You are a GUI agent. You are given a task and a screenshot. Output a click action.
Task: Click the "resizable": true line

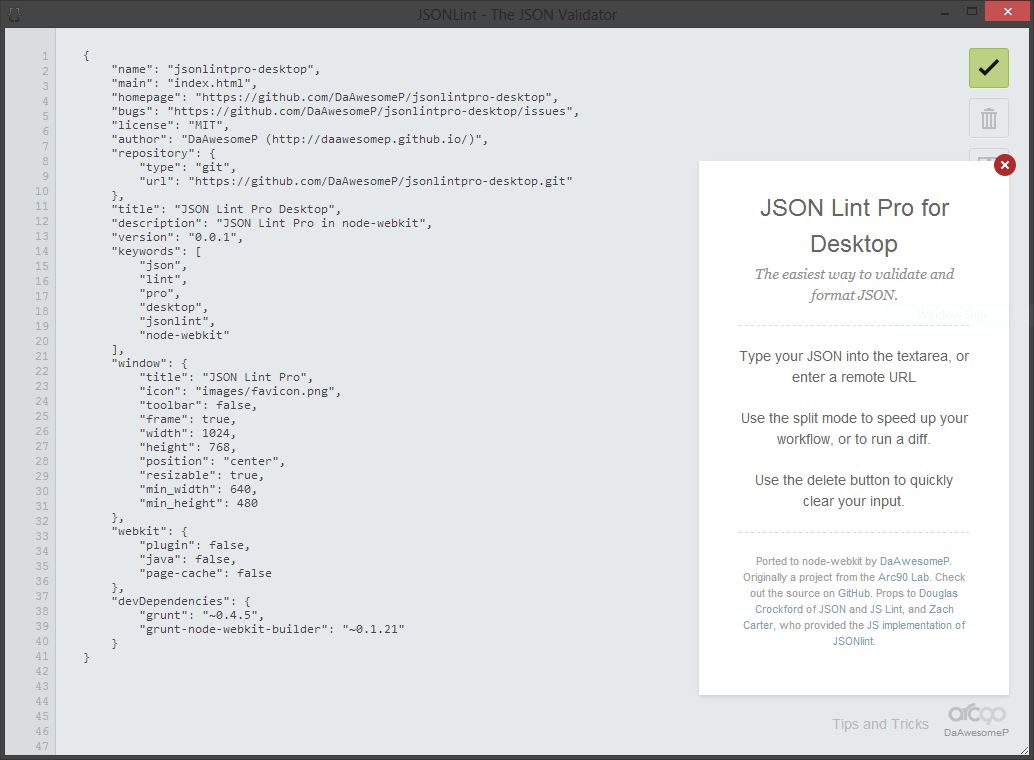(201, 475)
